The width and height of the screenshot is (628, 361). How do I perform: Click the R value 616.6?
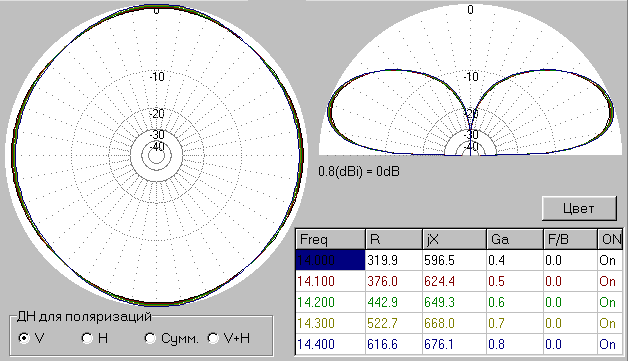coord(394,344)
